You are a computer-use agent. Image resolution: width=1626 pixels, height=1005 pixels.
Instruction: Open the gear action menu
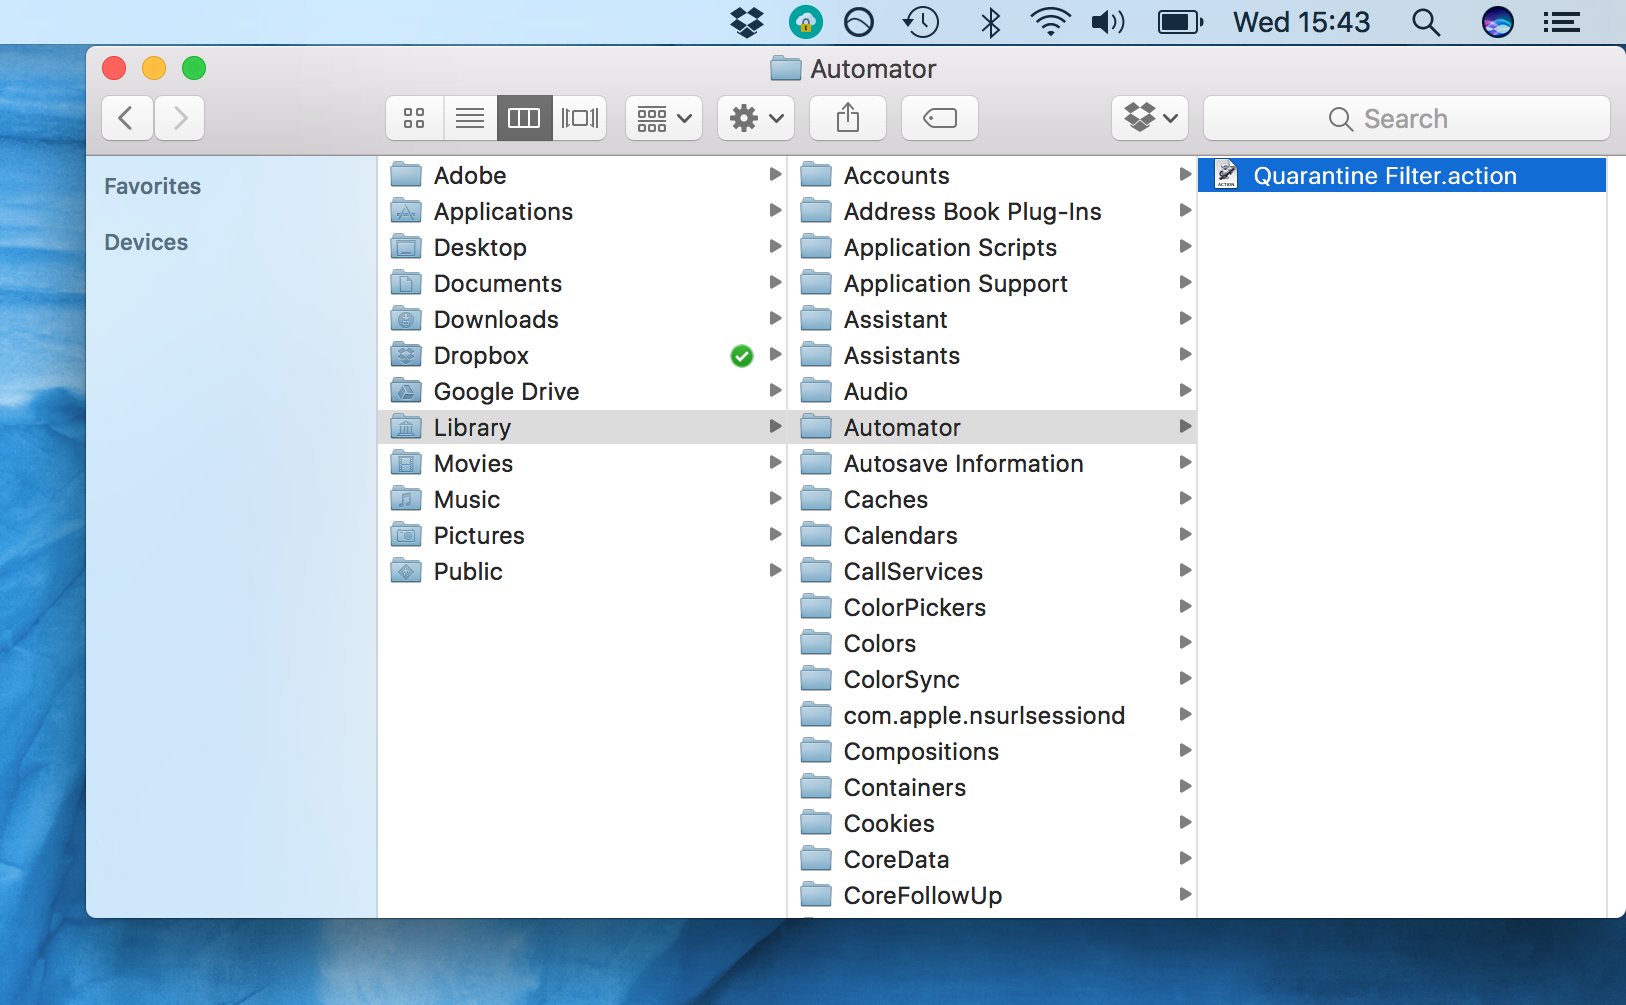pos(756,118)
